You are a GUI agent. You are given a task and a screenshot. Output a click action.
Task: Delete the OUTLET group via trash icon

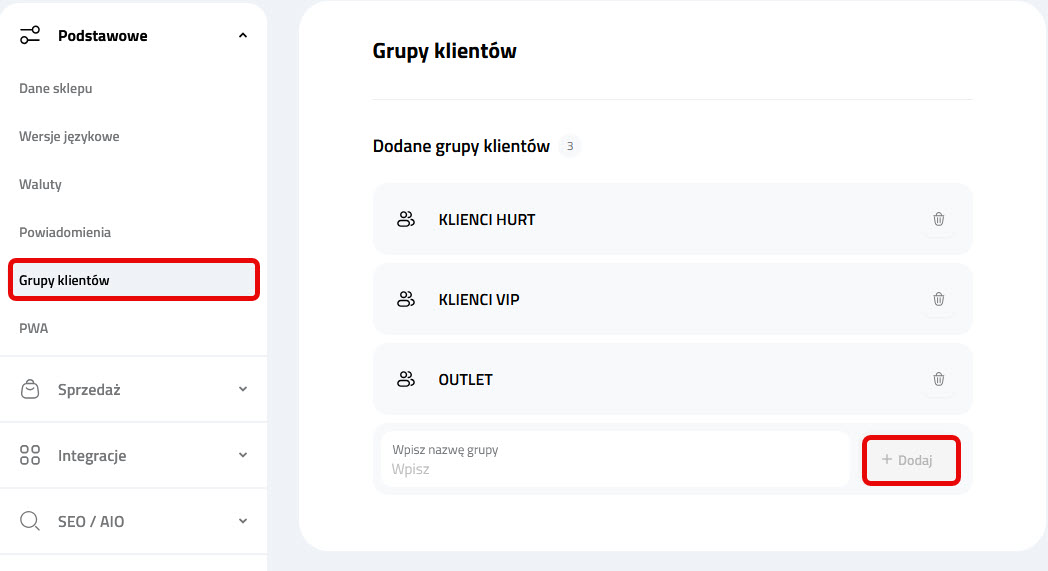pyautogui.click(x=938, y=379)
